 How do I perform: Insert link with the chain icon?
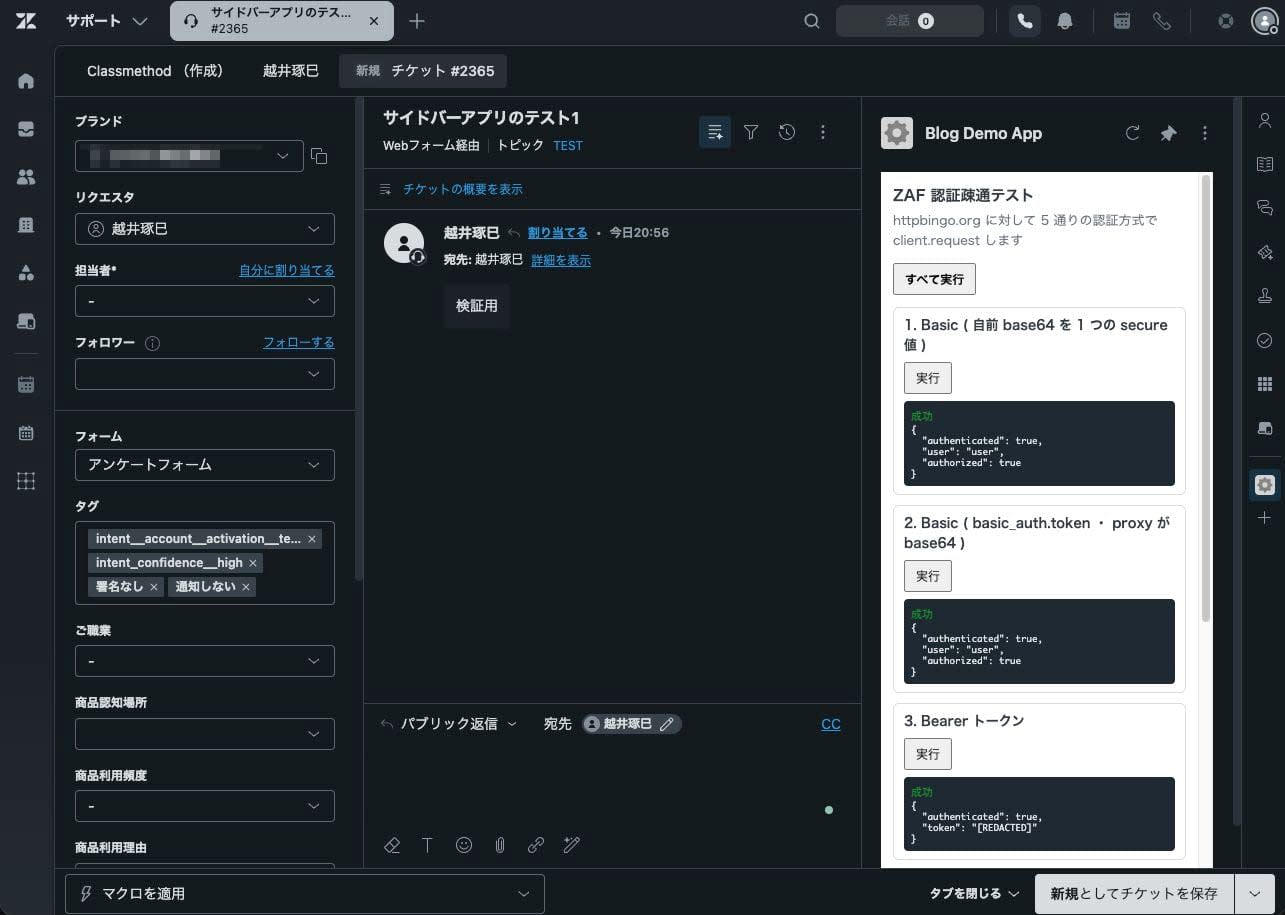pyautogui.click(x=536, y=845)
